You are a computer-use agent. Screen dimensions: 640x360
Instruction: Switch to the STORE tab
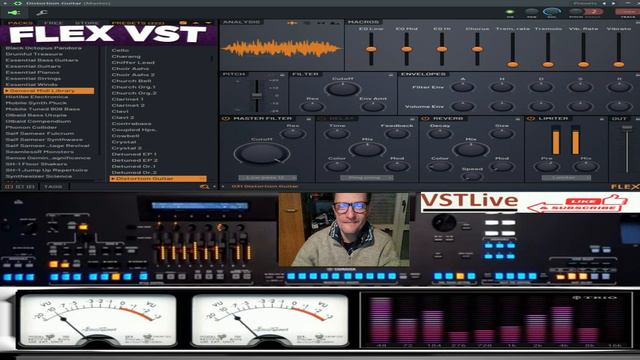[x=87, y=22]
